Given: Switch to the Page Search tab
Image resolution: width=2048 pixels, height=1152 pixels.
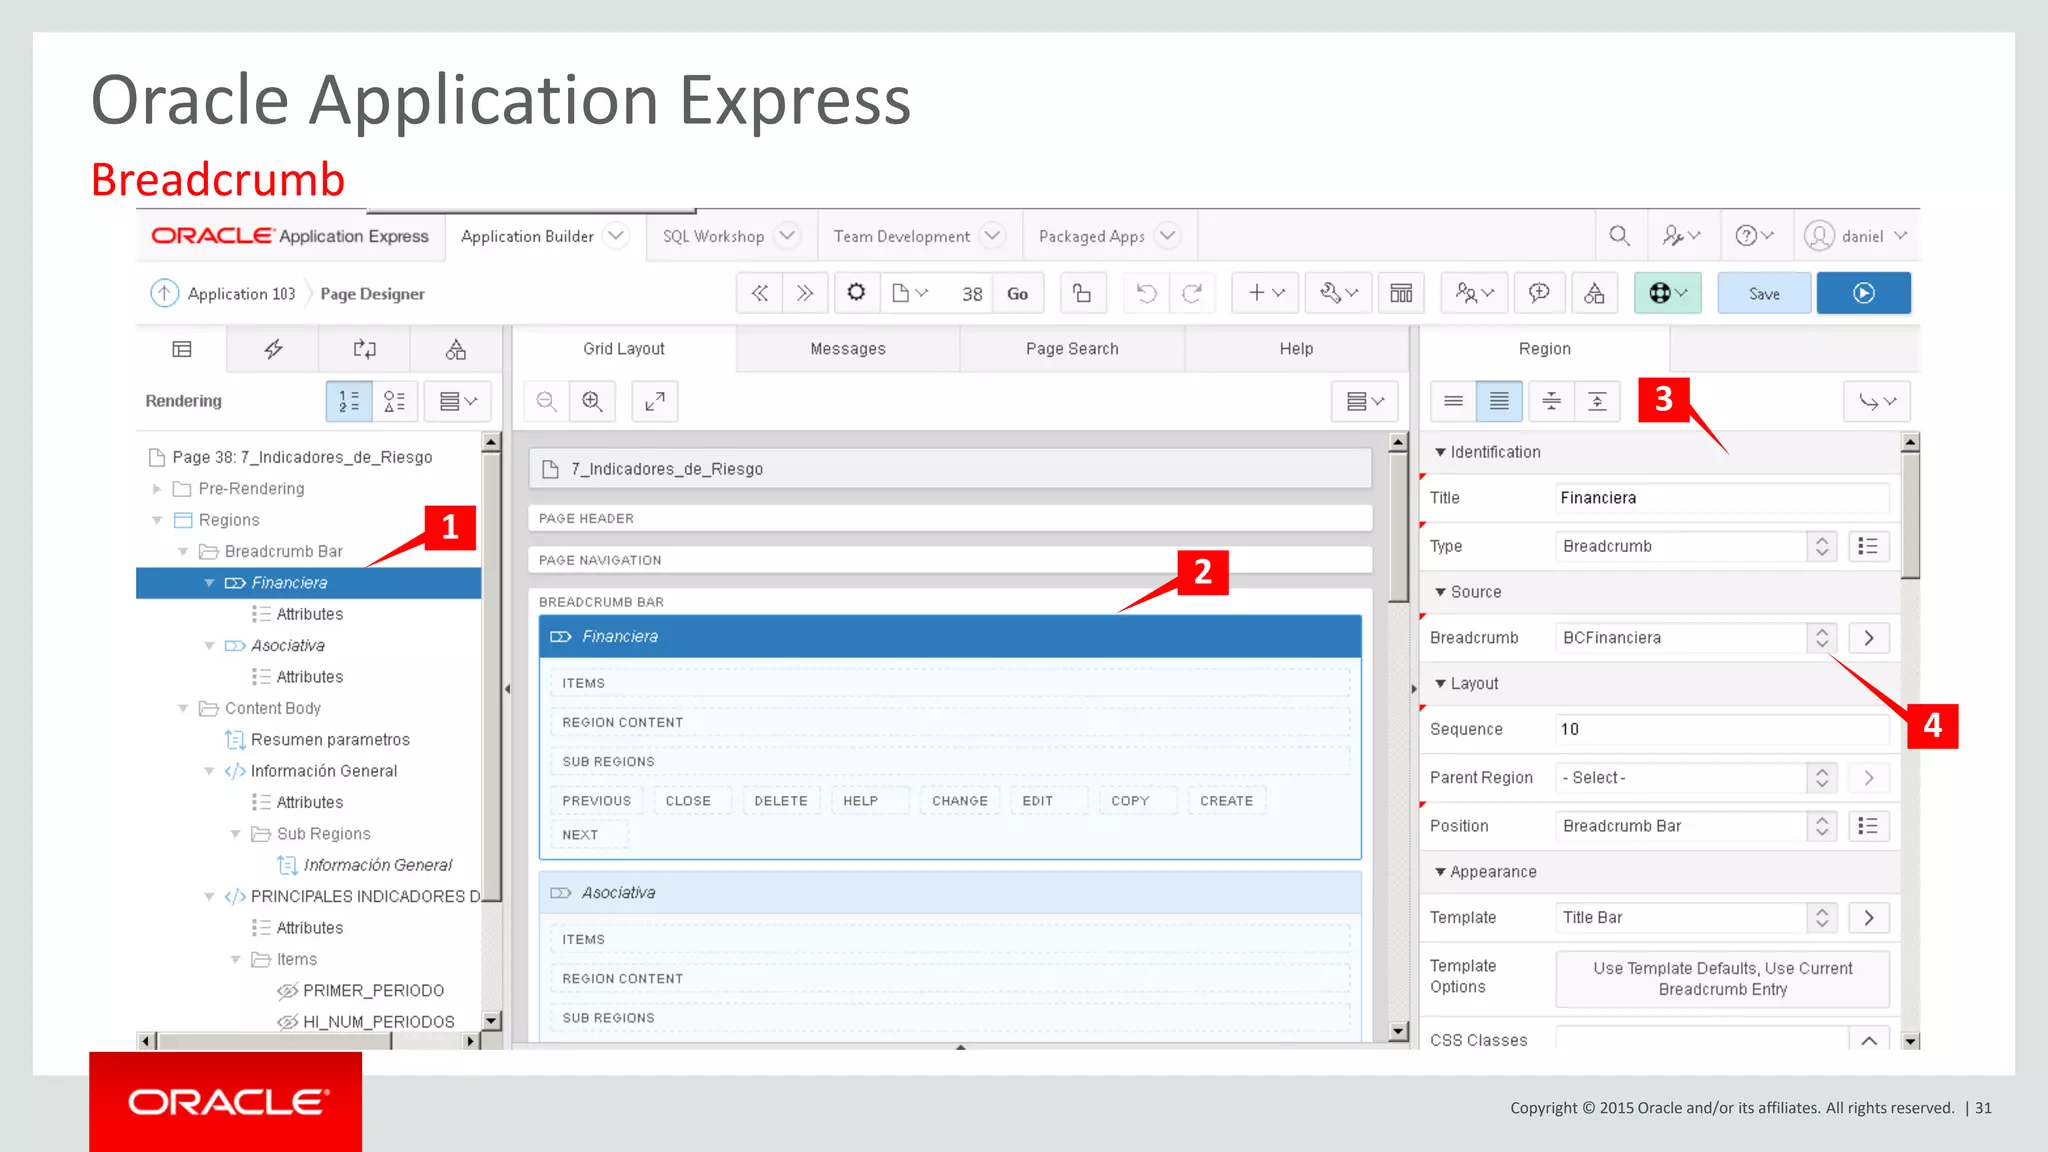Looking at the screenshot, I should point(1072,349).
